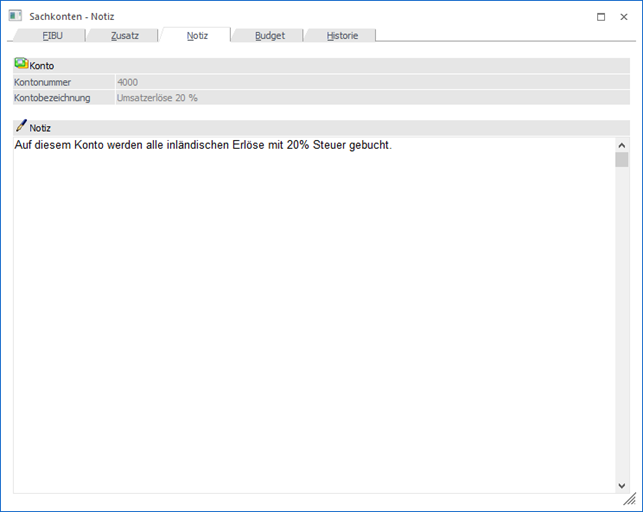The height and width of the screenshot is (512, 643).
Task: Click the Sachkonten window icon in title bar
Action: point(15,16)
